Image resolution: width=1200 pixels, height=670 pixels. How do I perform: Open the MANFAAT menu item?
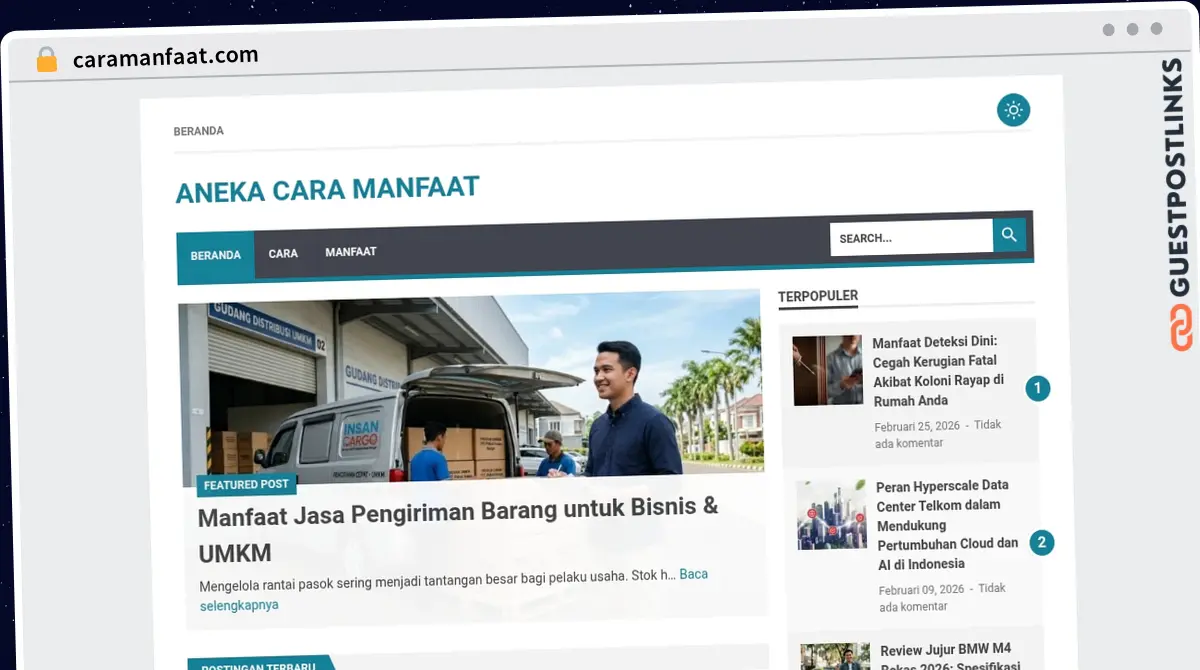pyautogui.click(x=351, y=251)
